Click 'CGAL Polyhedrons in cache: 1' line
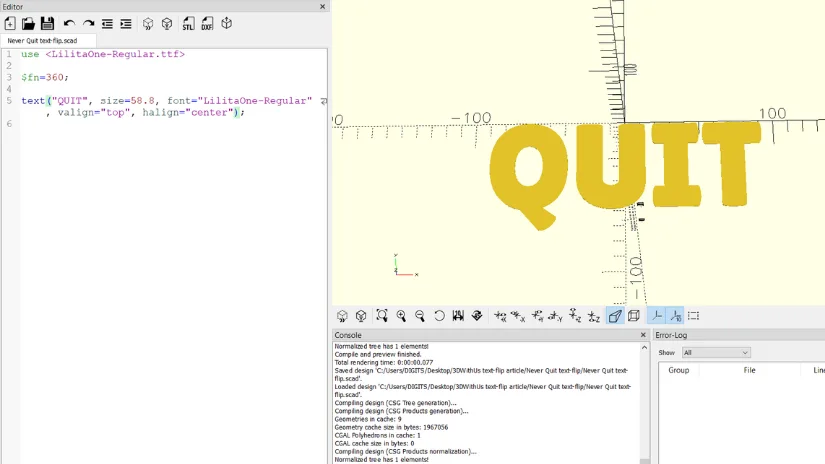 click(377, 436)
